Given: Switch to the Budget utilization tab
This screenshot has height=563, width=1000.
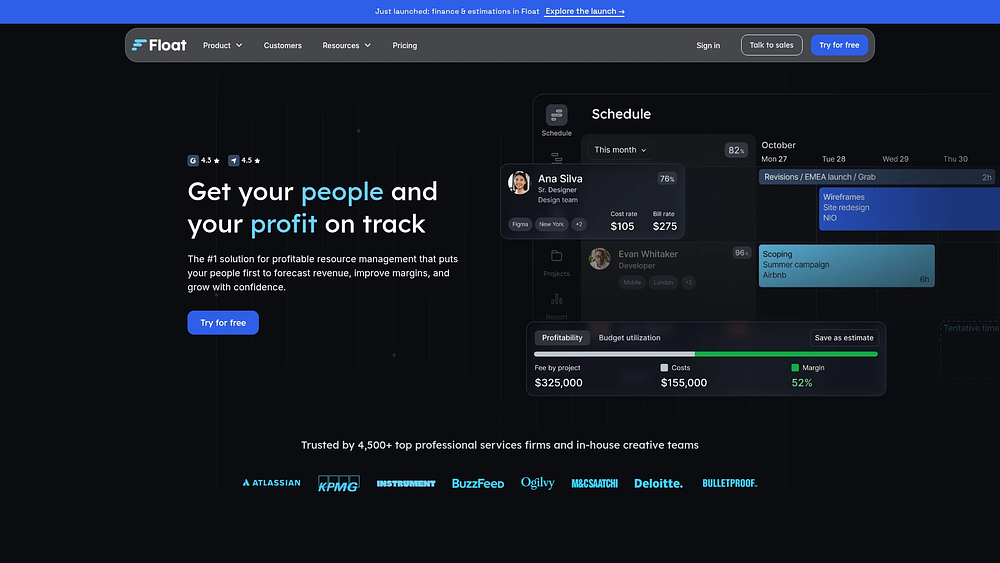Looking at the screenshot, I should (x=629, y=338).
